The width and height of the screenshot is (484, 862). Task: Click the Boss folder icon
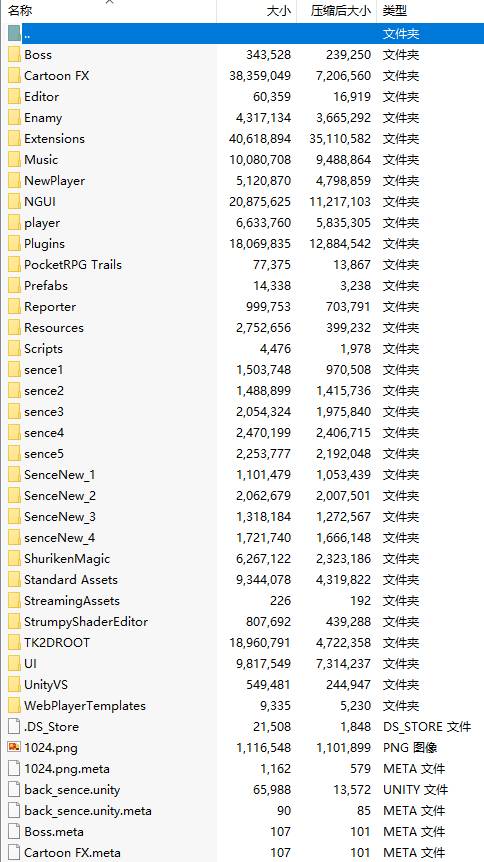tap(14, 54)
